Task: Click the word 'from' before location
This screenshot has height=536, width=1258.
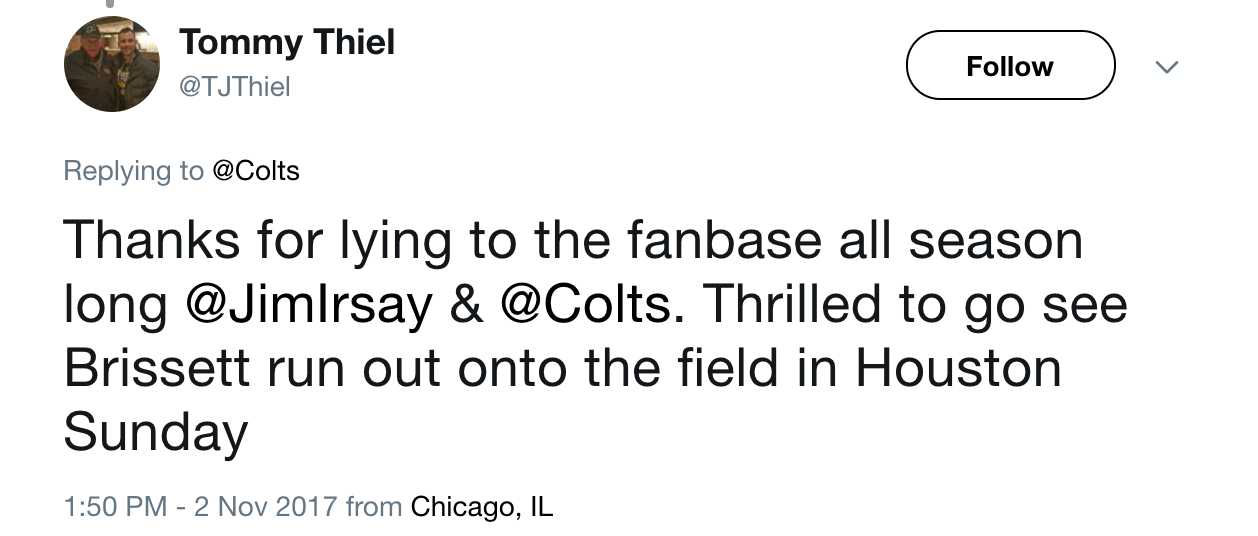Action: point(375,507)
